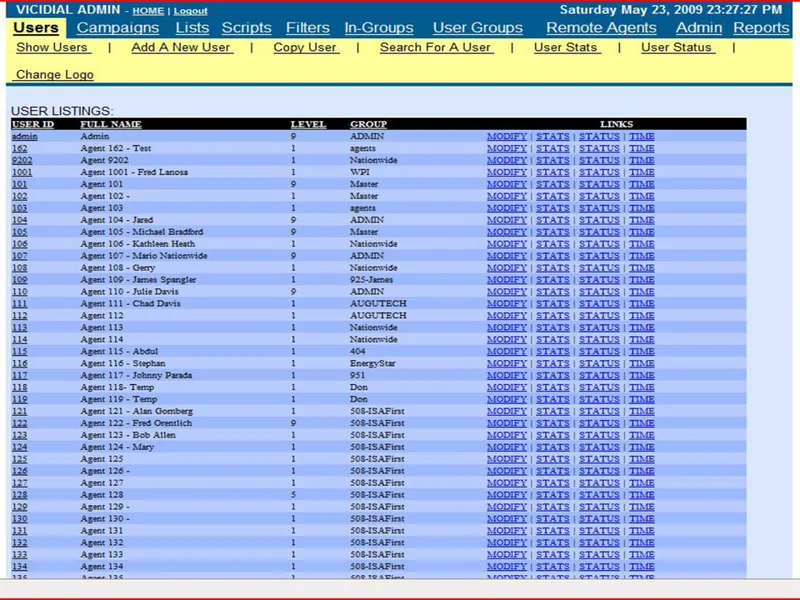Open Search For A User

pyautogui.click(x=436, y=47)
